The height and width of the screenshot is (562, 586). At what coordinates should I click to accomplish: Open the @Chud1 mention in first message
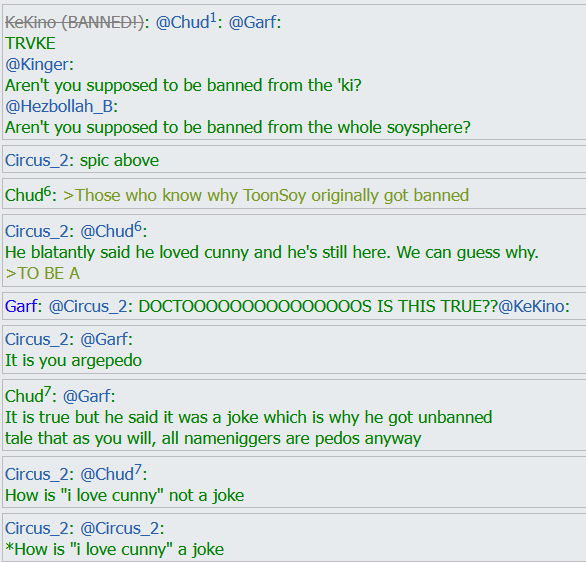coord(186,22)
